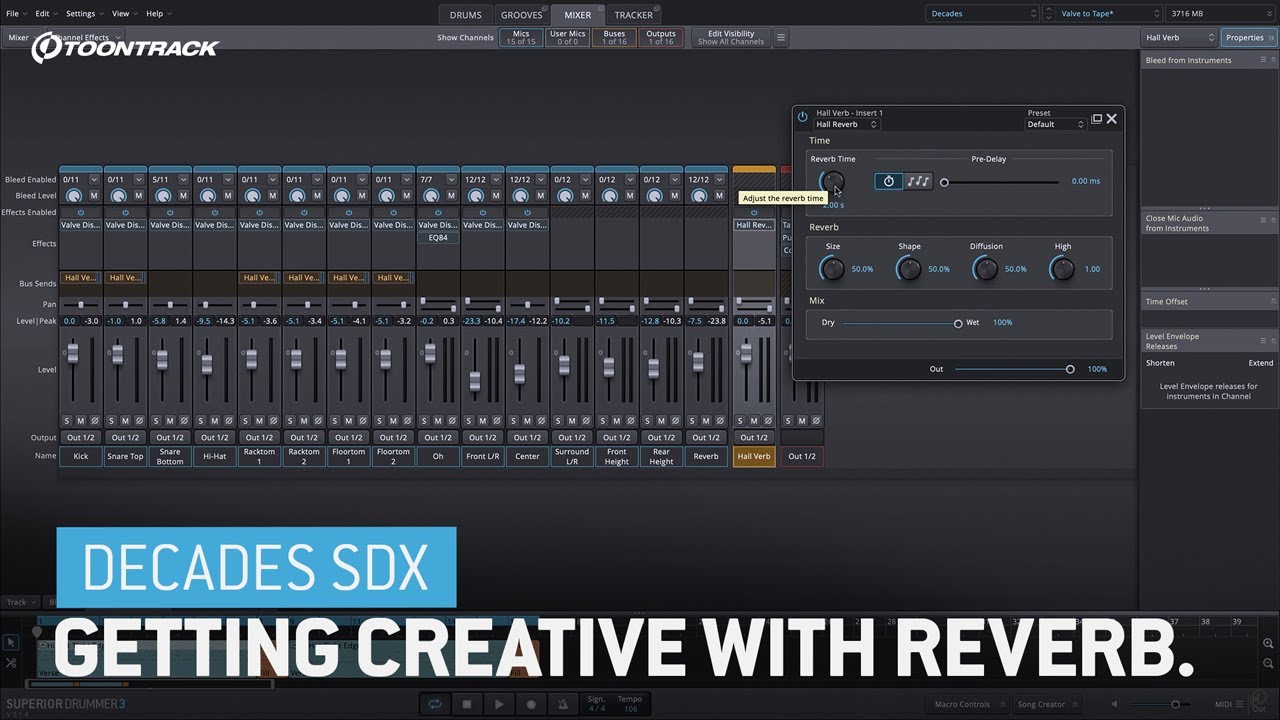Mute the Oh channel

438,420
